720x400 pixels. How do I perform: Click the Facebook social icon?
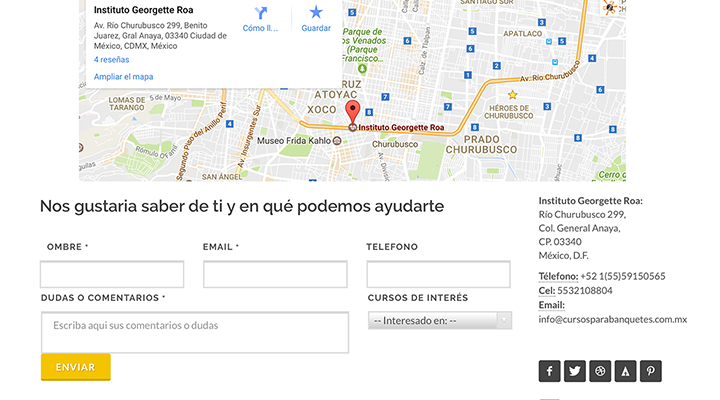tap(549, 371)
